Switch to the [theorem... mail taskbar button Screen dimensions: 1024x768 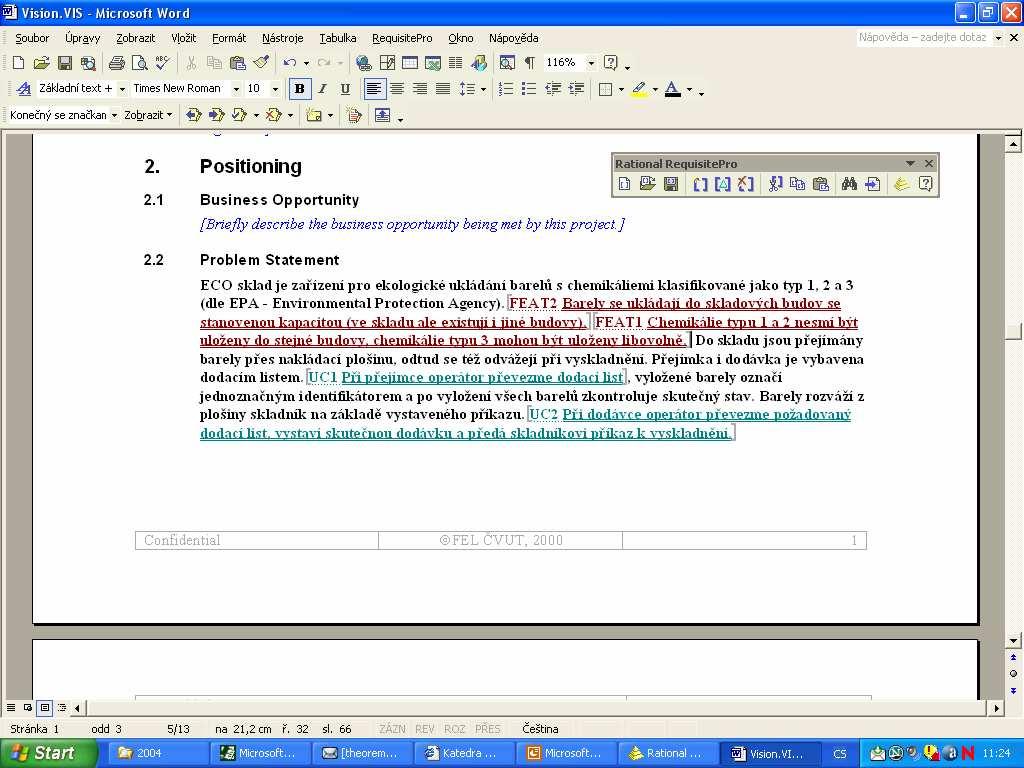tap(362, 753)
